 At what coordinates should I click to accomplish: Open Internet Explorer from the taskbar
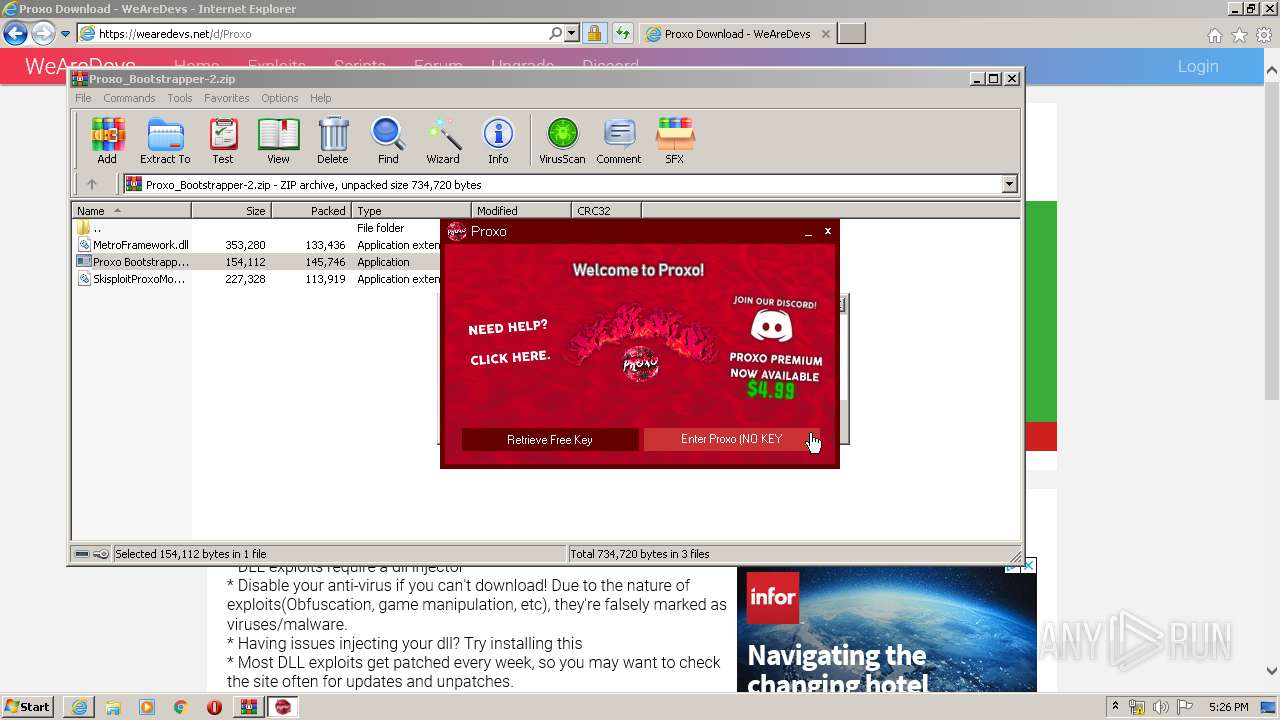79,707
